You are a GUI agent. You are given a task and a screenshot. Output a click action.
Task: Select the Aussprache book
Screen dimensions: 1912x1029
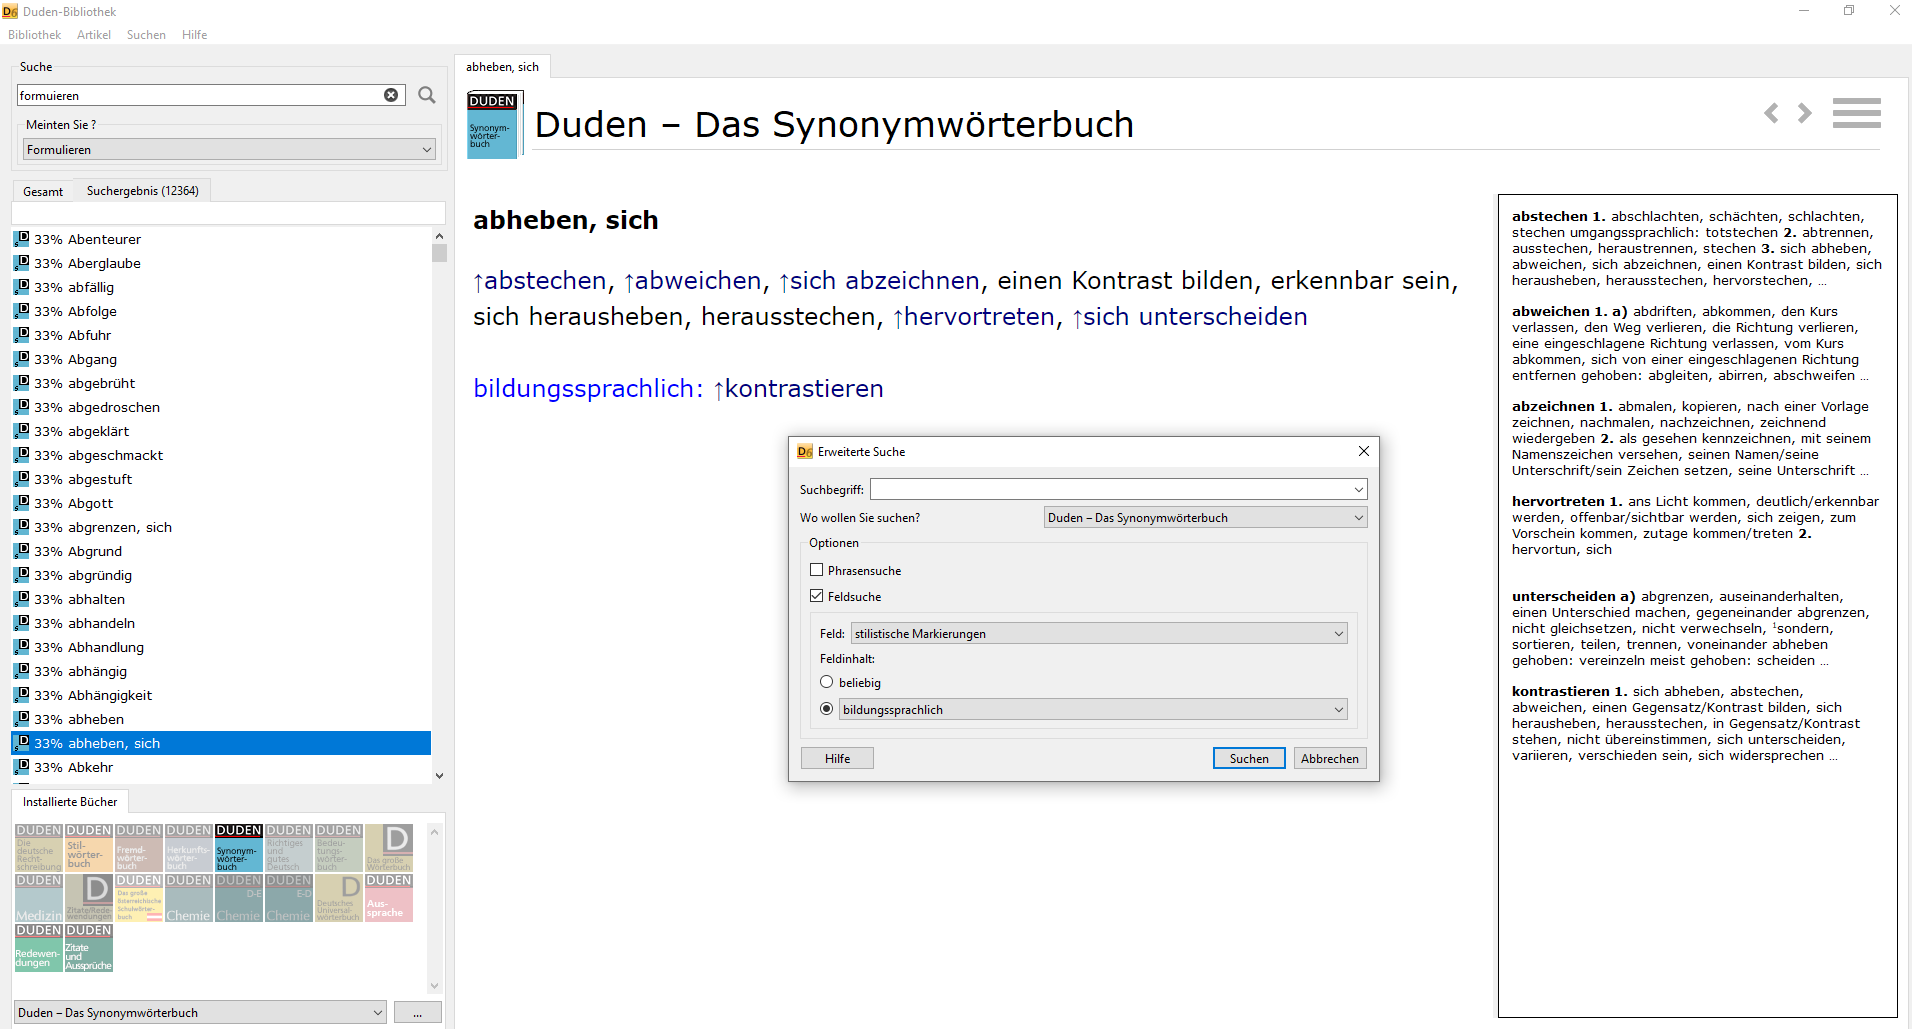tap(389, 897)
